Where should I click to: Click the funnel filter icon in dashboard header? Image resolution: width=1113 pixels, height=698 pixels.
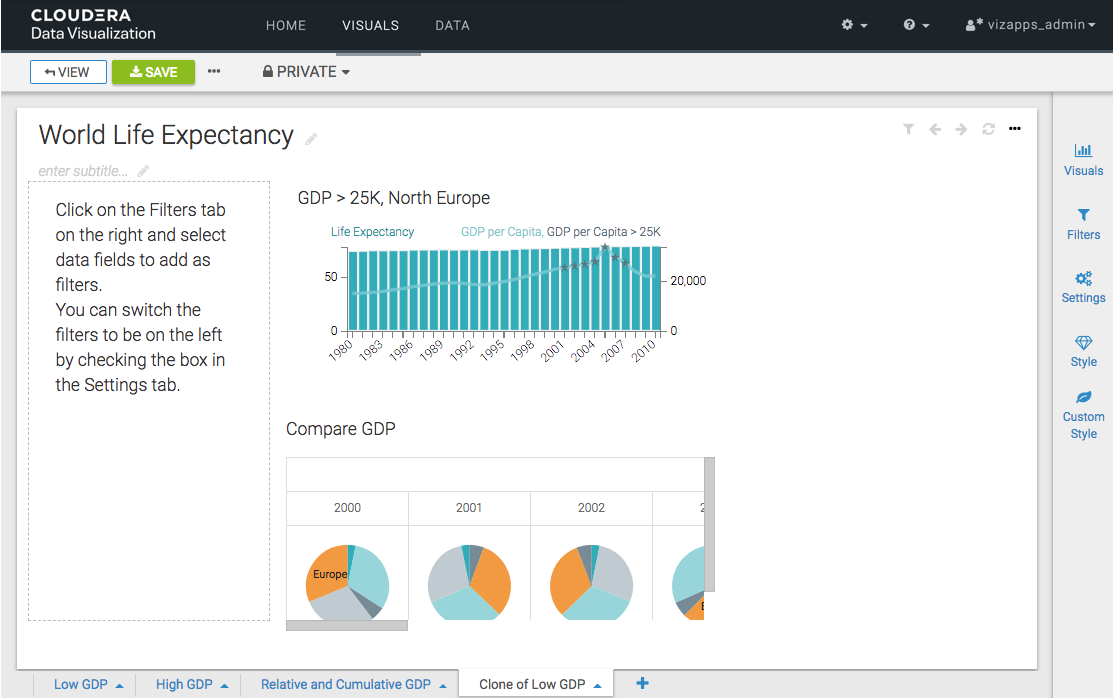pos(908,129)
